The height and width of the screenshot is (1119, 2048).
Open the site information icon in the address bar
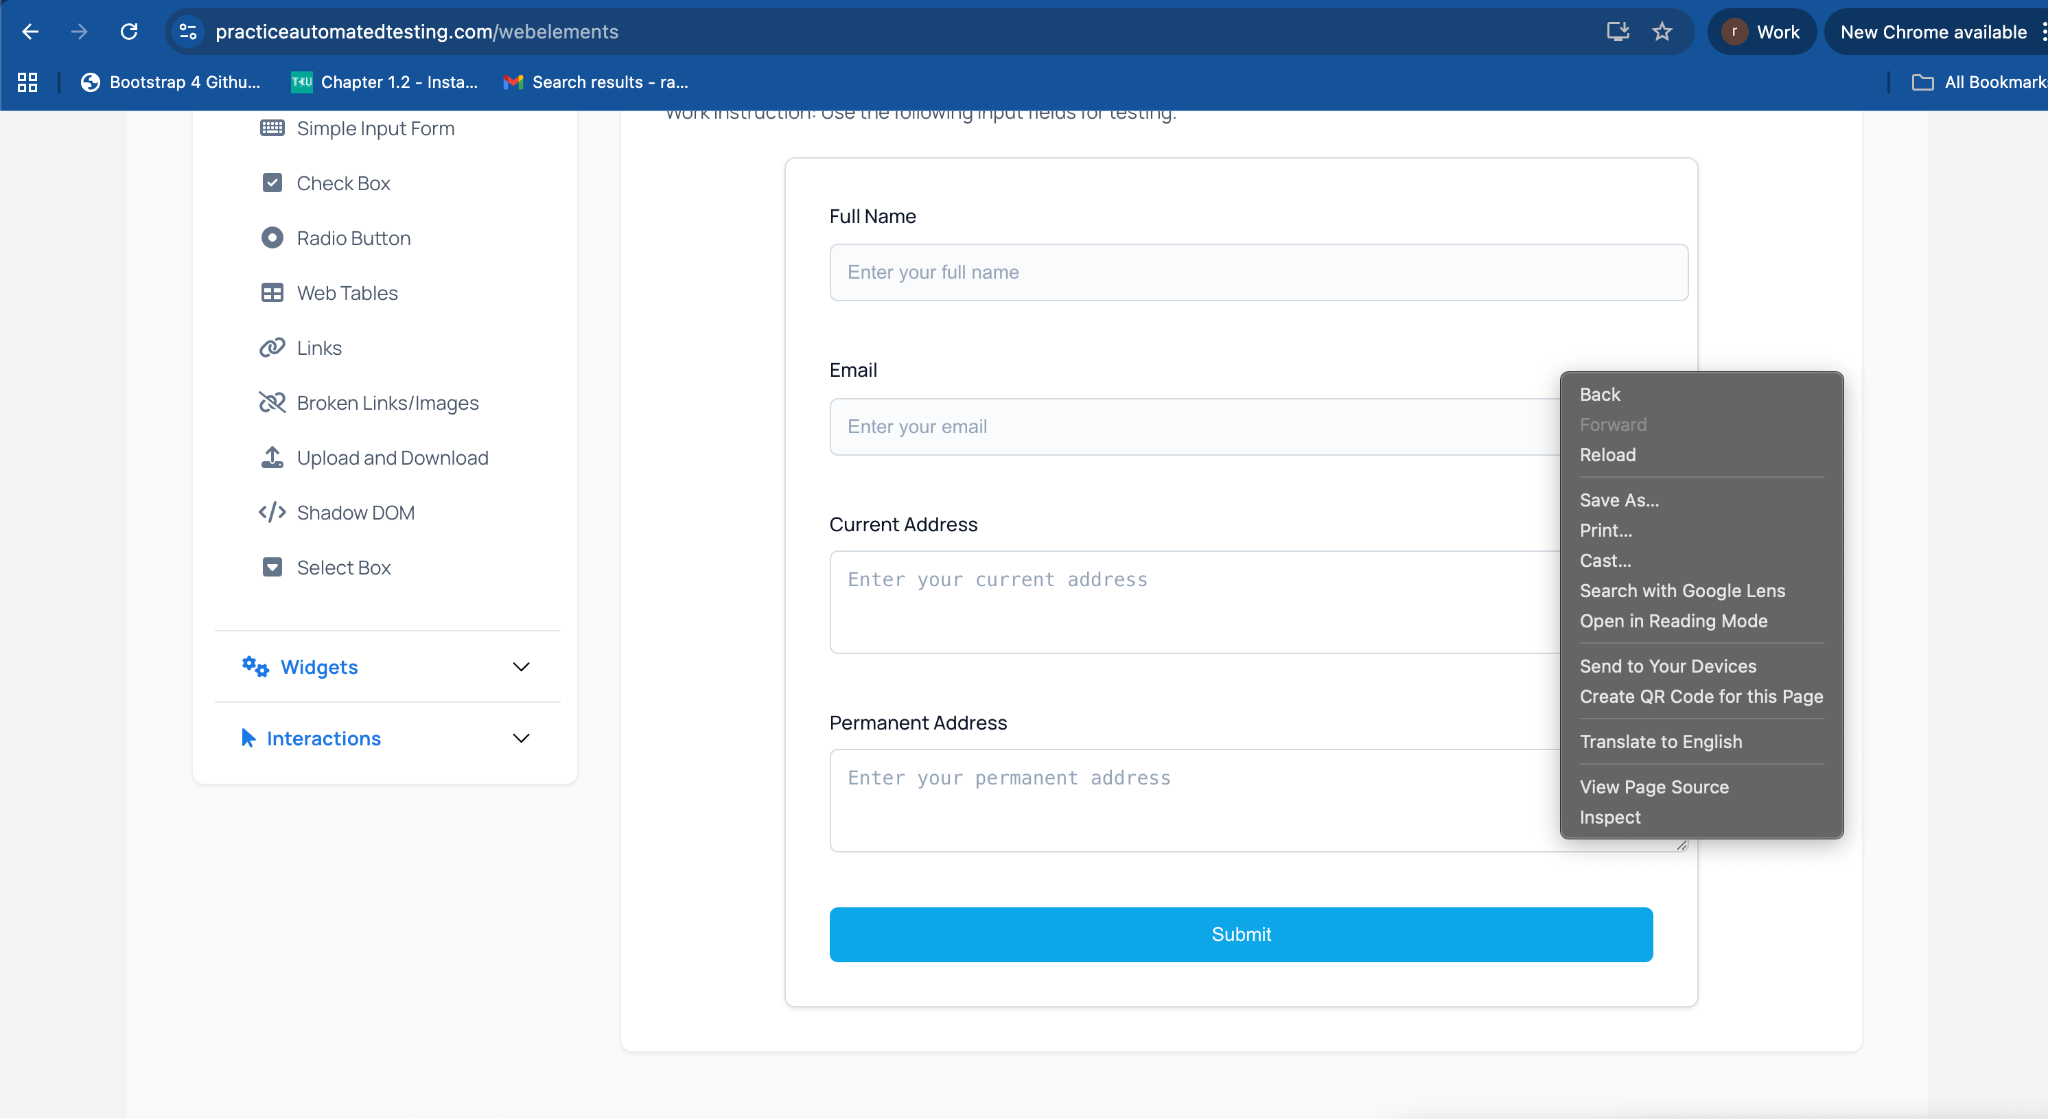[x=188, y=32]
